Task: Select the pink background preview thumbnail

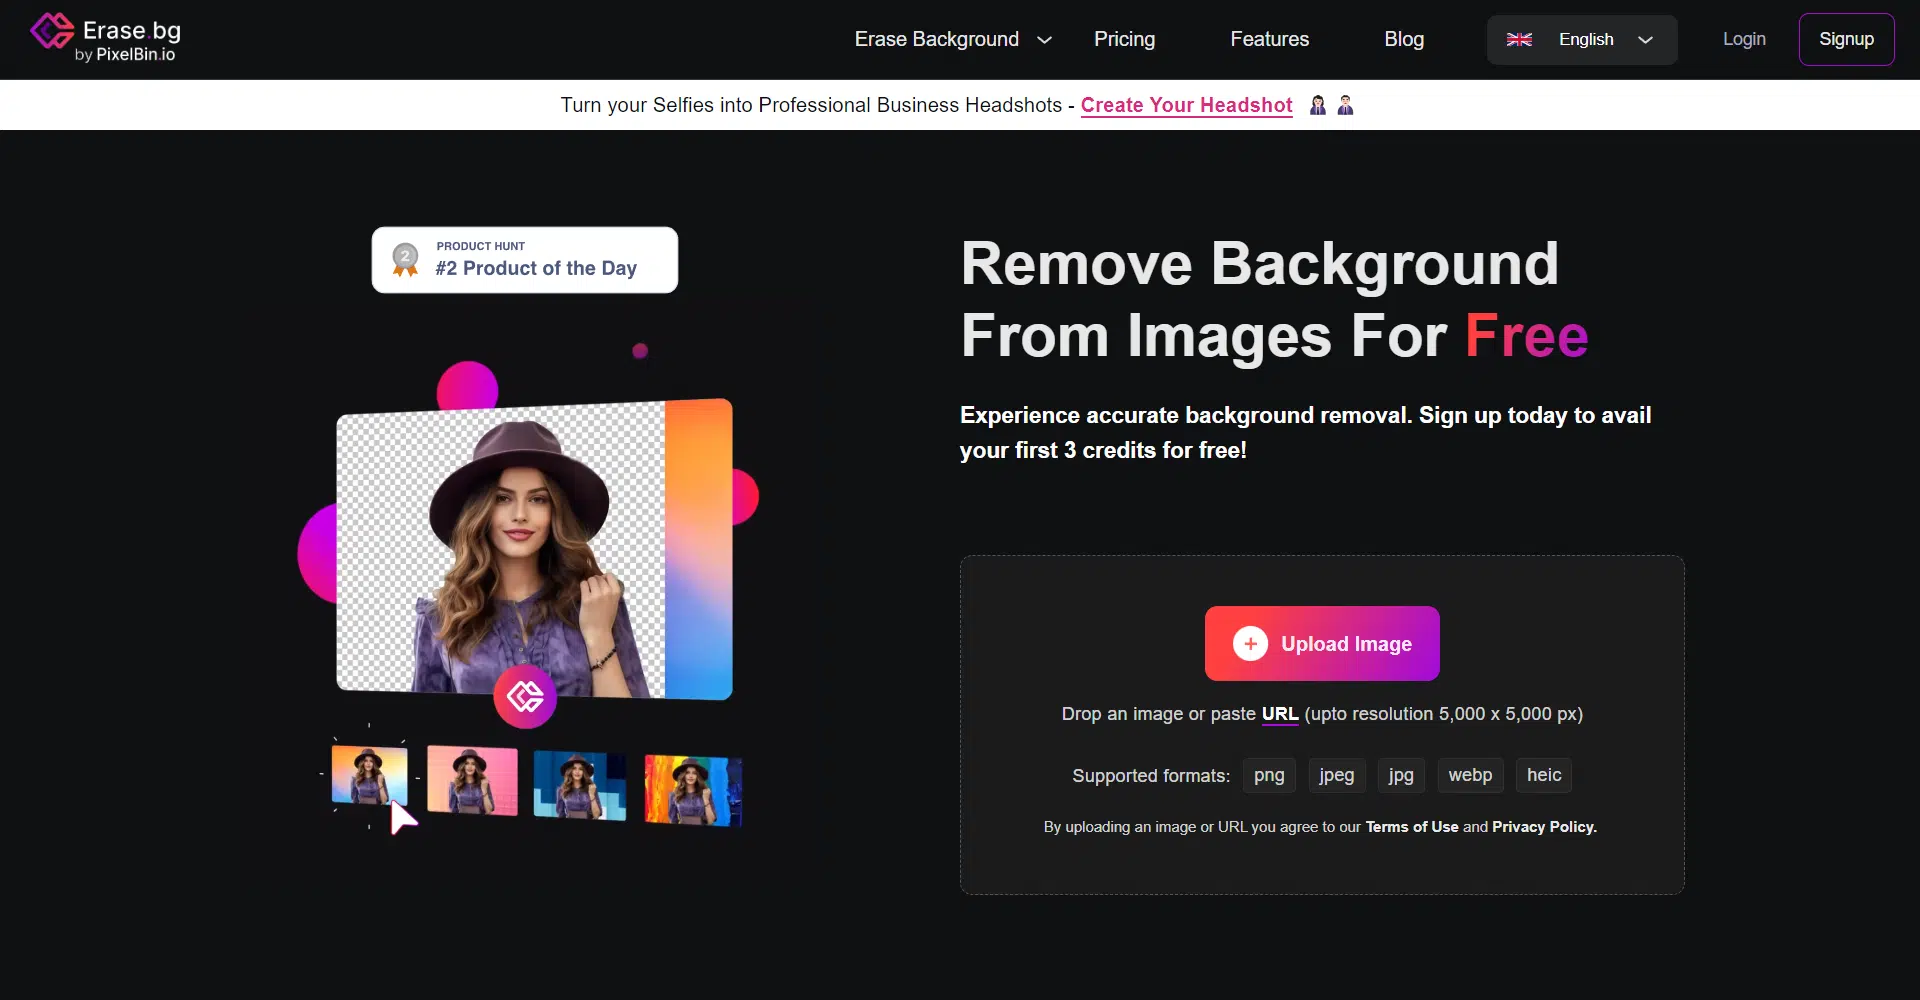Action: (472, 780)
